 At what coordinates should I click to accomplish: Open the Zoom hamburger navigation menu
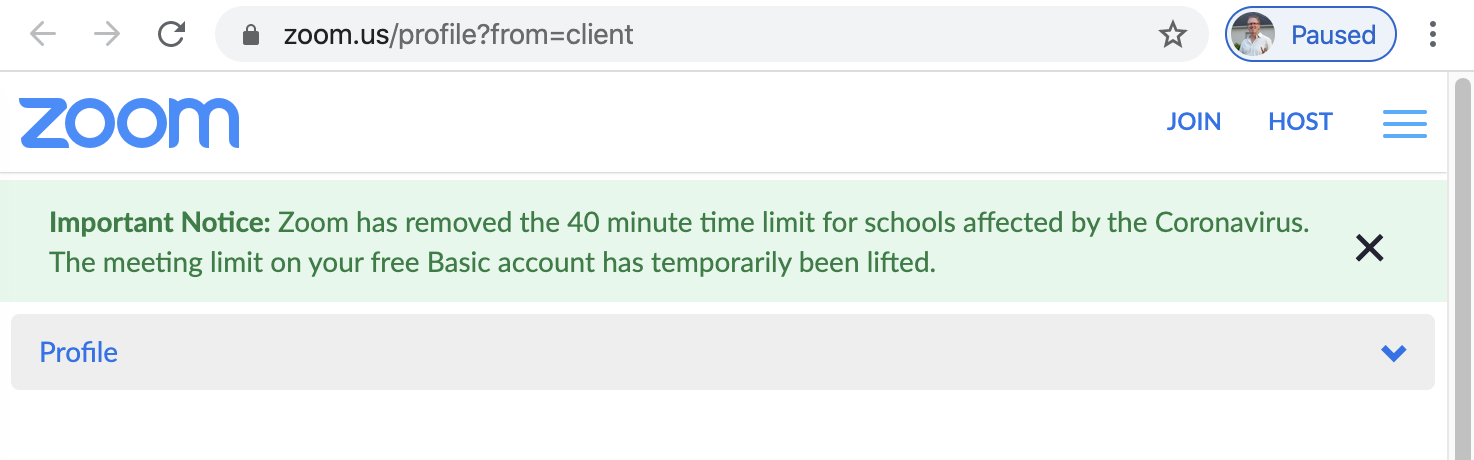1405,123
